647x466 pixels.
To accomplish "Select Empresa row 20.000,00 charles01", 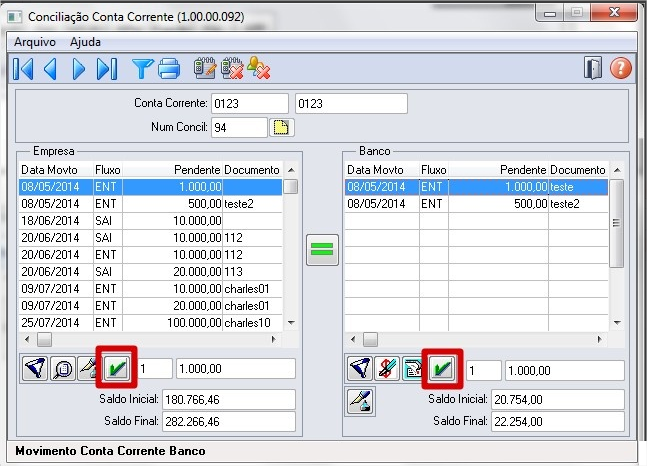I will click(151, 305).
